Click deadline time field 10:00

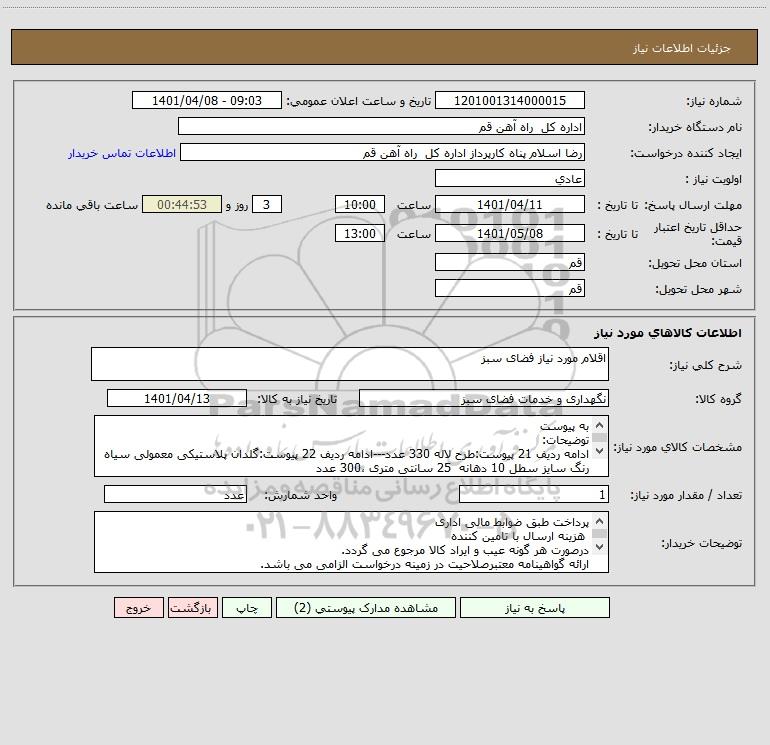359,204
